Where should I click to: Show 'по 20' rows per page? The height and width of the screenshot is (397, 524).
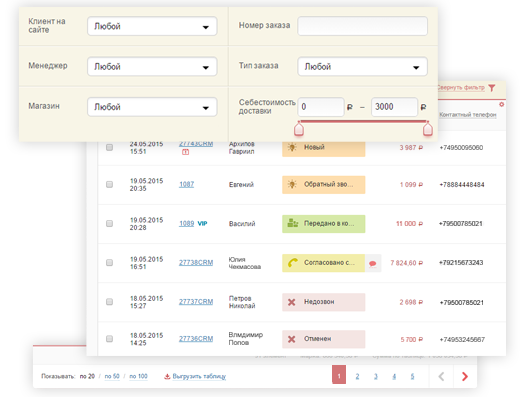coord(87,376)
